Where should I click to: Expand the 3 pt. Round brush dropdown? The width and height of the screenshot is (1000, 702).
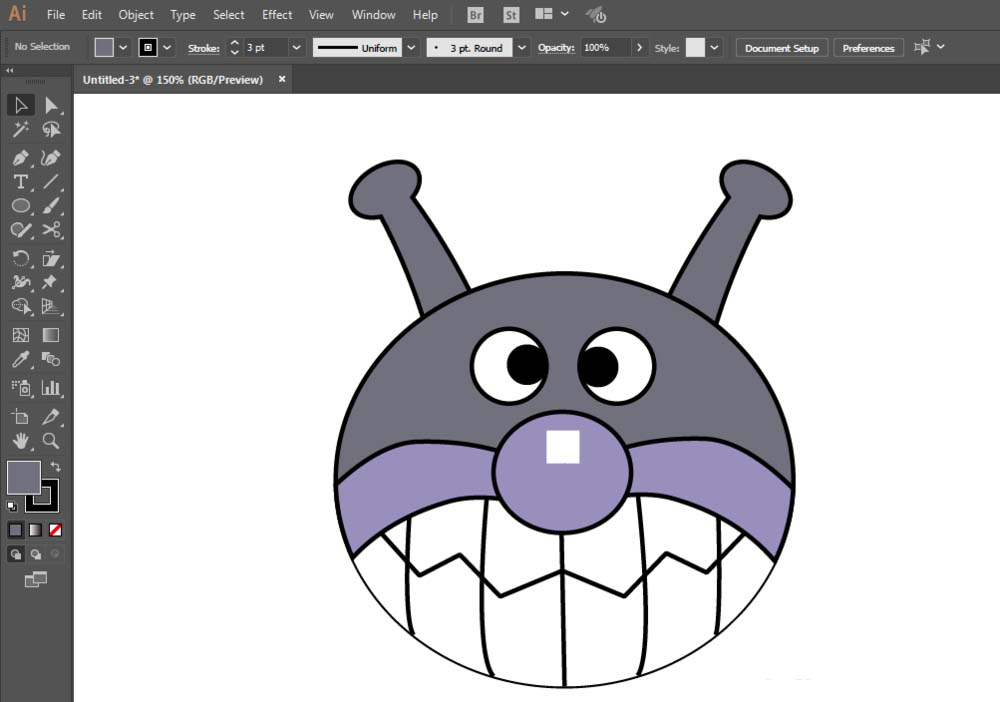pyautogui.click(x=521, y=48)
